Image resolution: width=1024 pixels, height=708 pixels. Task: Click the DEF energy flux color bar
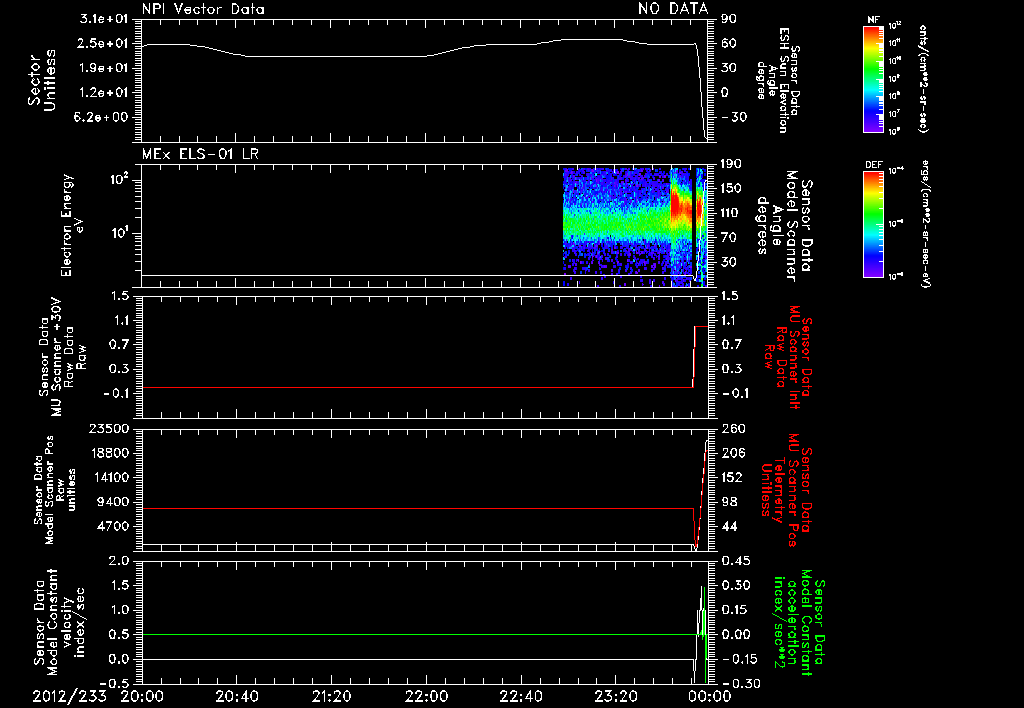click(x=873, y=223)
